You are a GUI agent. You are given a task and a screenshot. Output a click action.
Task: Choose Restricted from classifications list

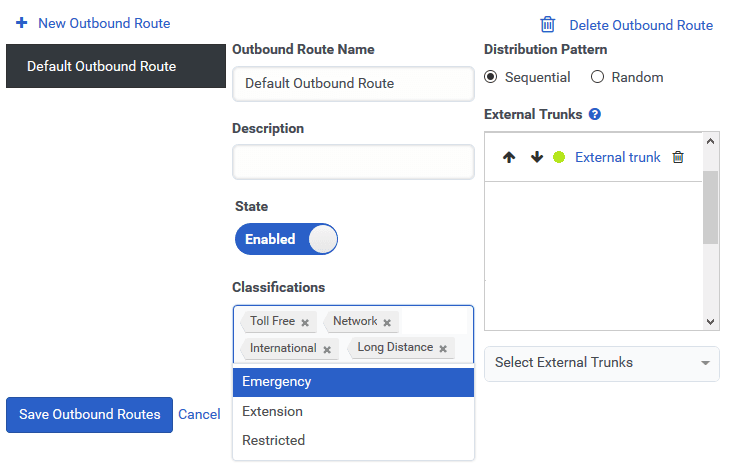click(353, 440)
